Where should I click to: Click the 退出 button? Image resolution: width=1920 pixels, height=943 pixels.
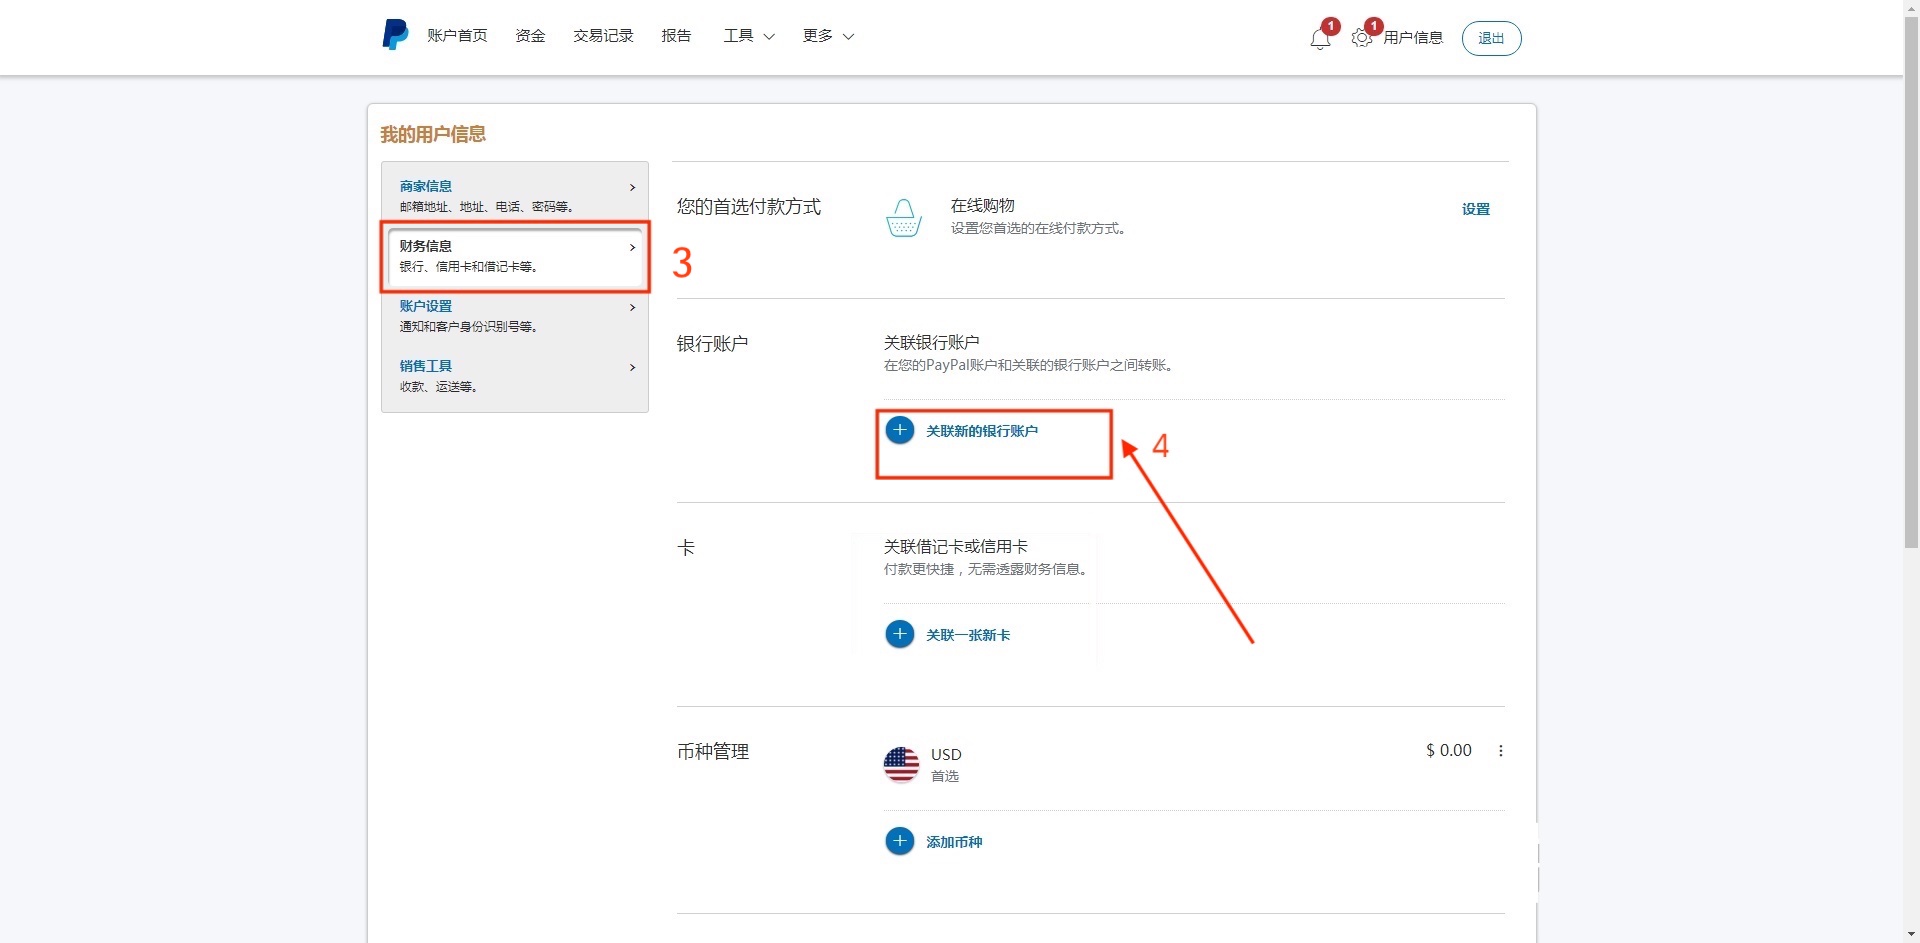1490,38
